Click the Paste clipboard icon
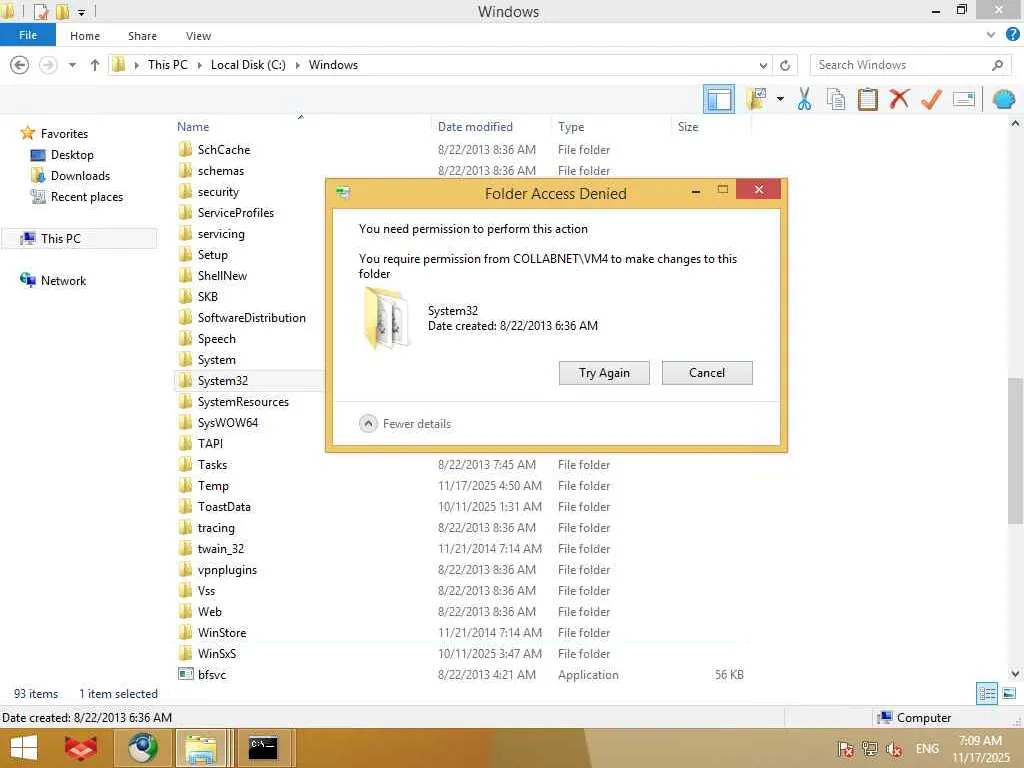The width and height of the screenshot is (1024, 768). tap(867, 99)
